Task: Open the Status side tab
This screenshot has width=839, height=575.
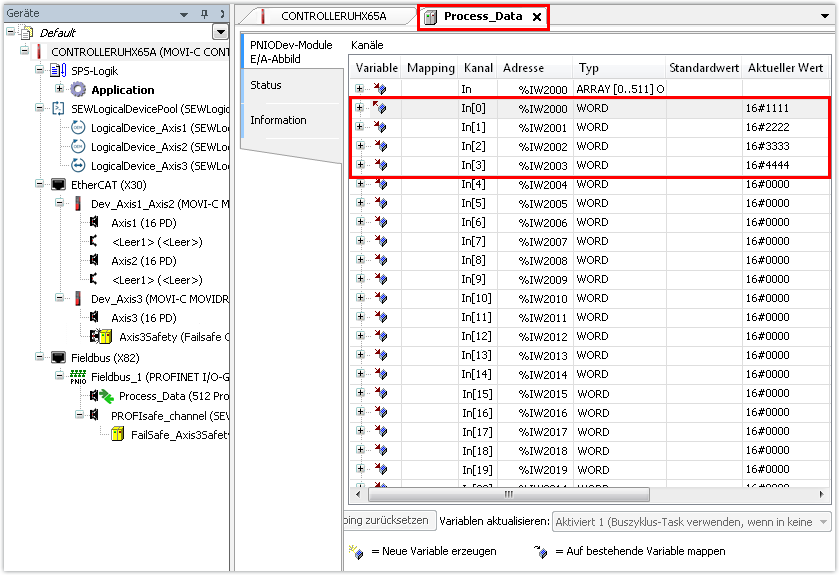Action: 266,85
